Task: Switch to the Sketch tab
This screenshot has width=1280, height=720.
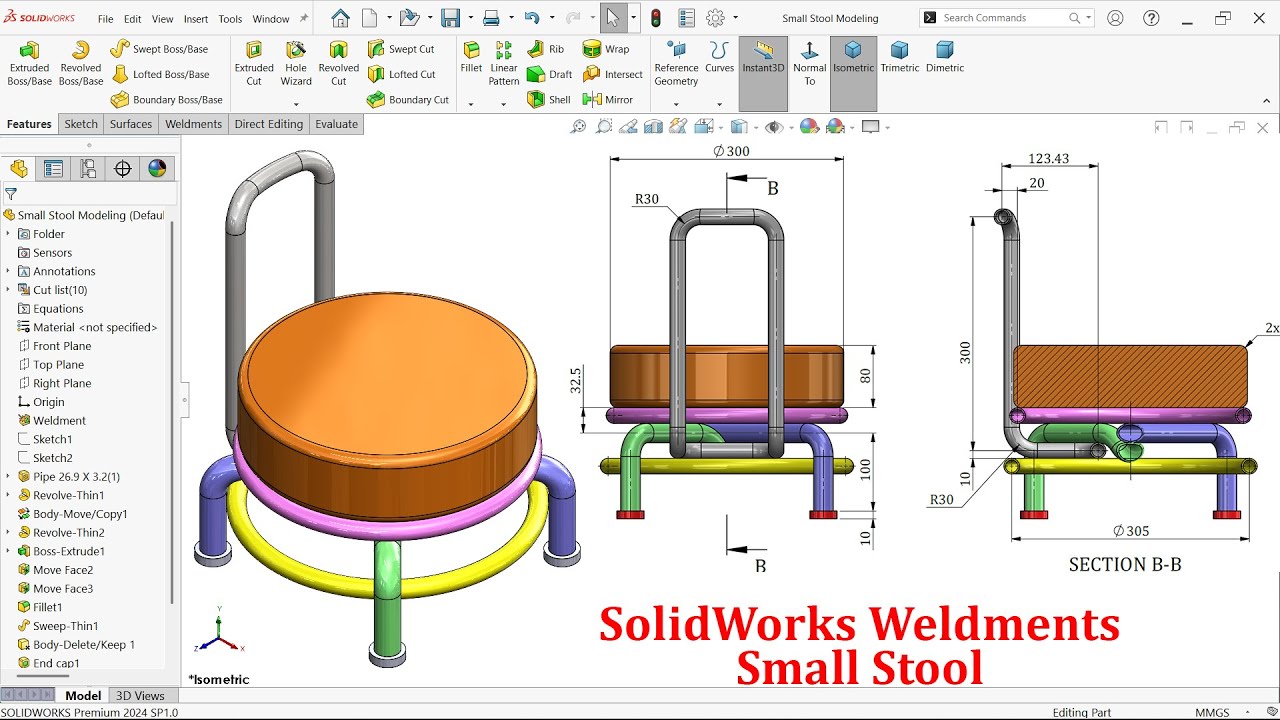Action: tap(81, 124)
